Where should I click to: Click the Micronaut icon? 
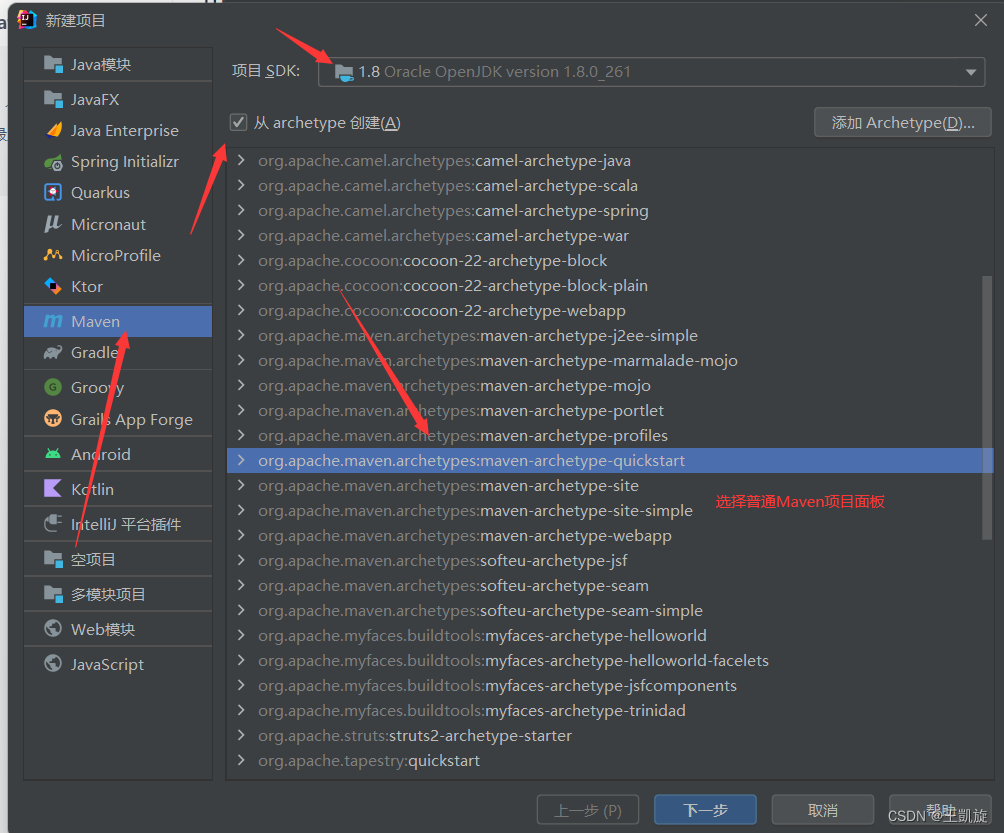tap(53, 224)
